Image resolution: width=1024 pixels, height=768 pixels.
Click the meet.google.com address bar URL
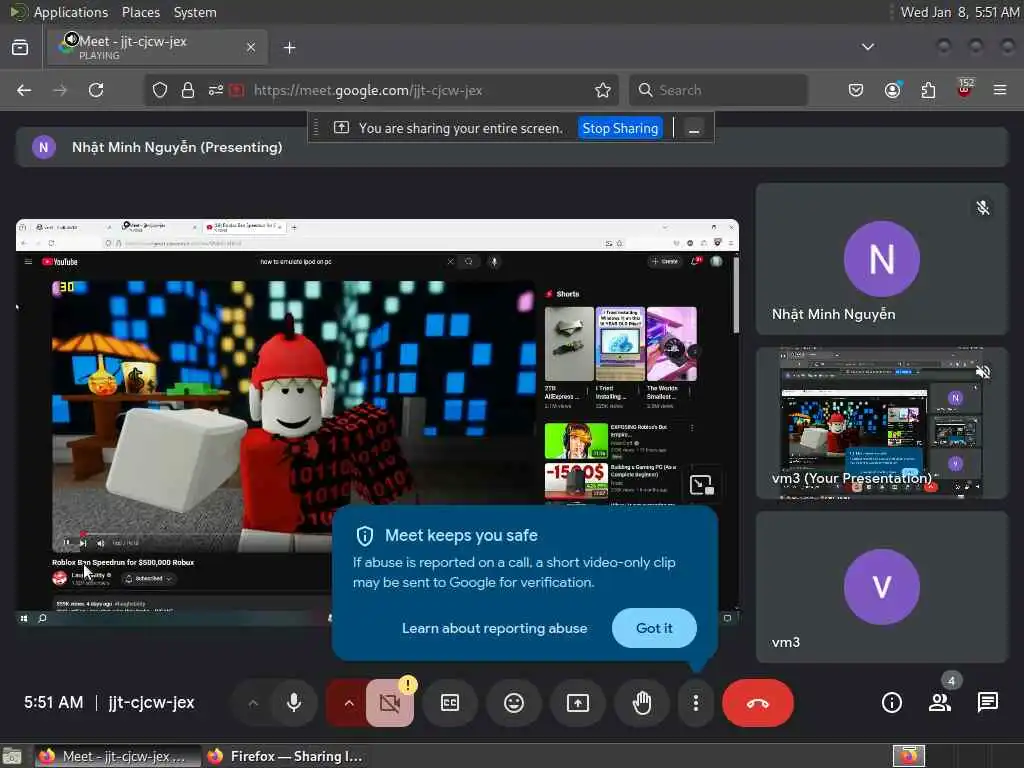coord(368,90)
